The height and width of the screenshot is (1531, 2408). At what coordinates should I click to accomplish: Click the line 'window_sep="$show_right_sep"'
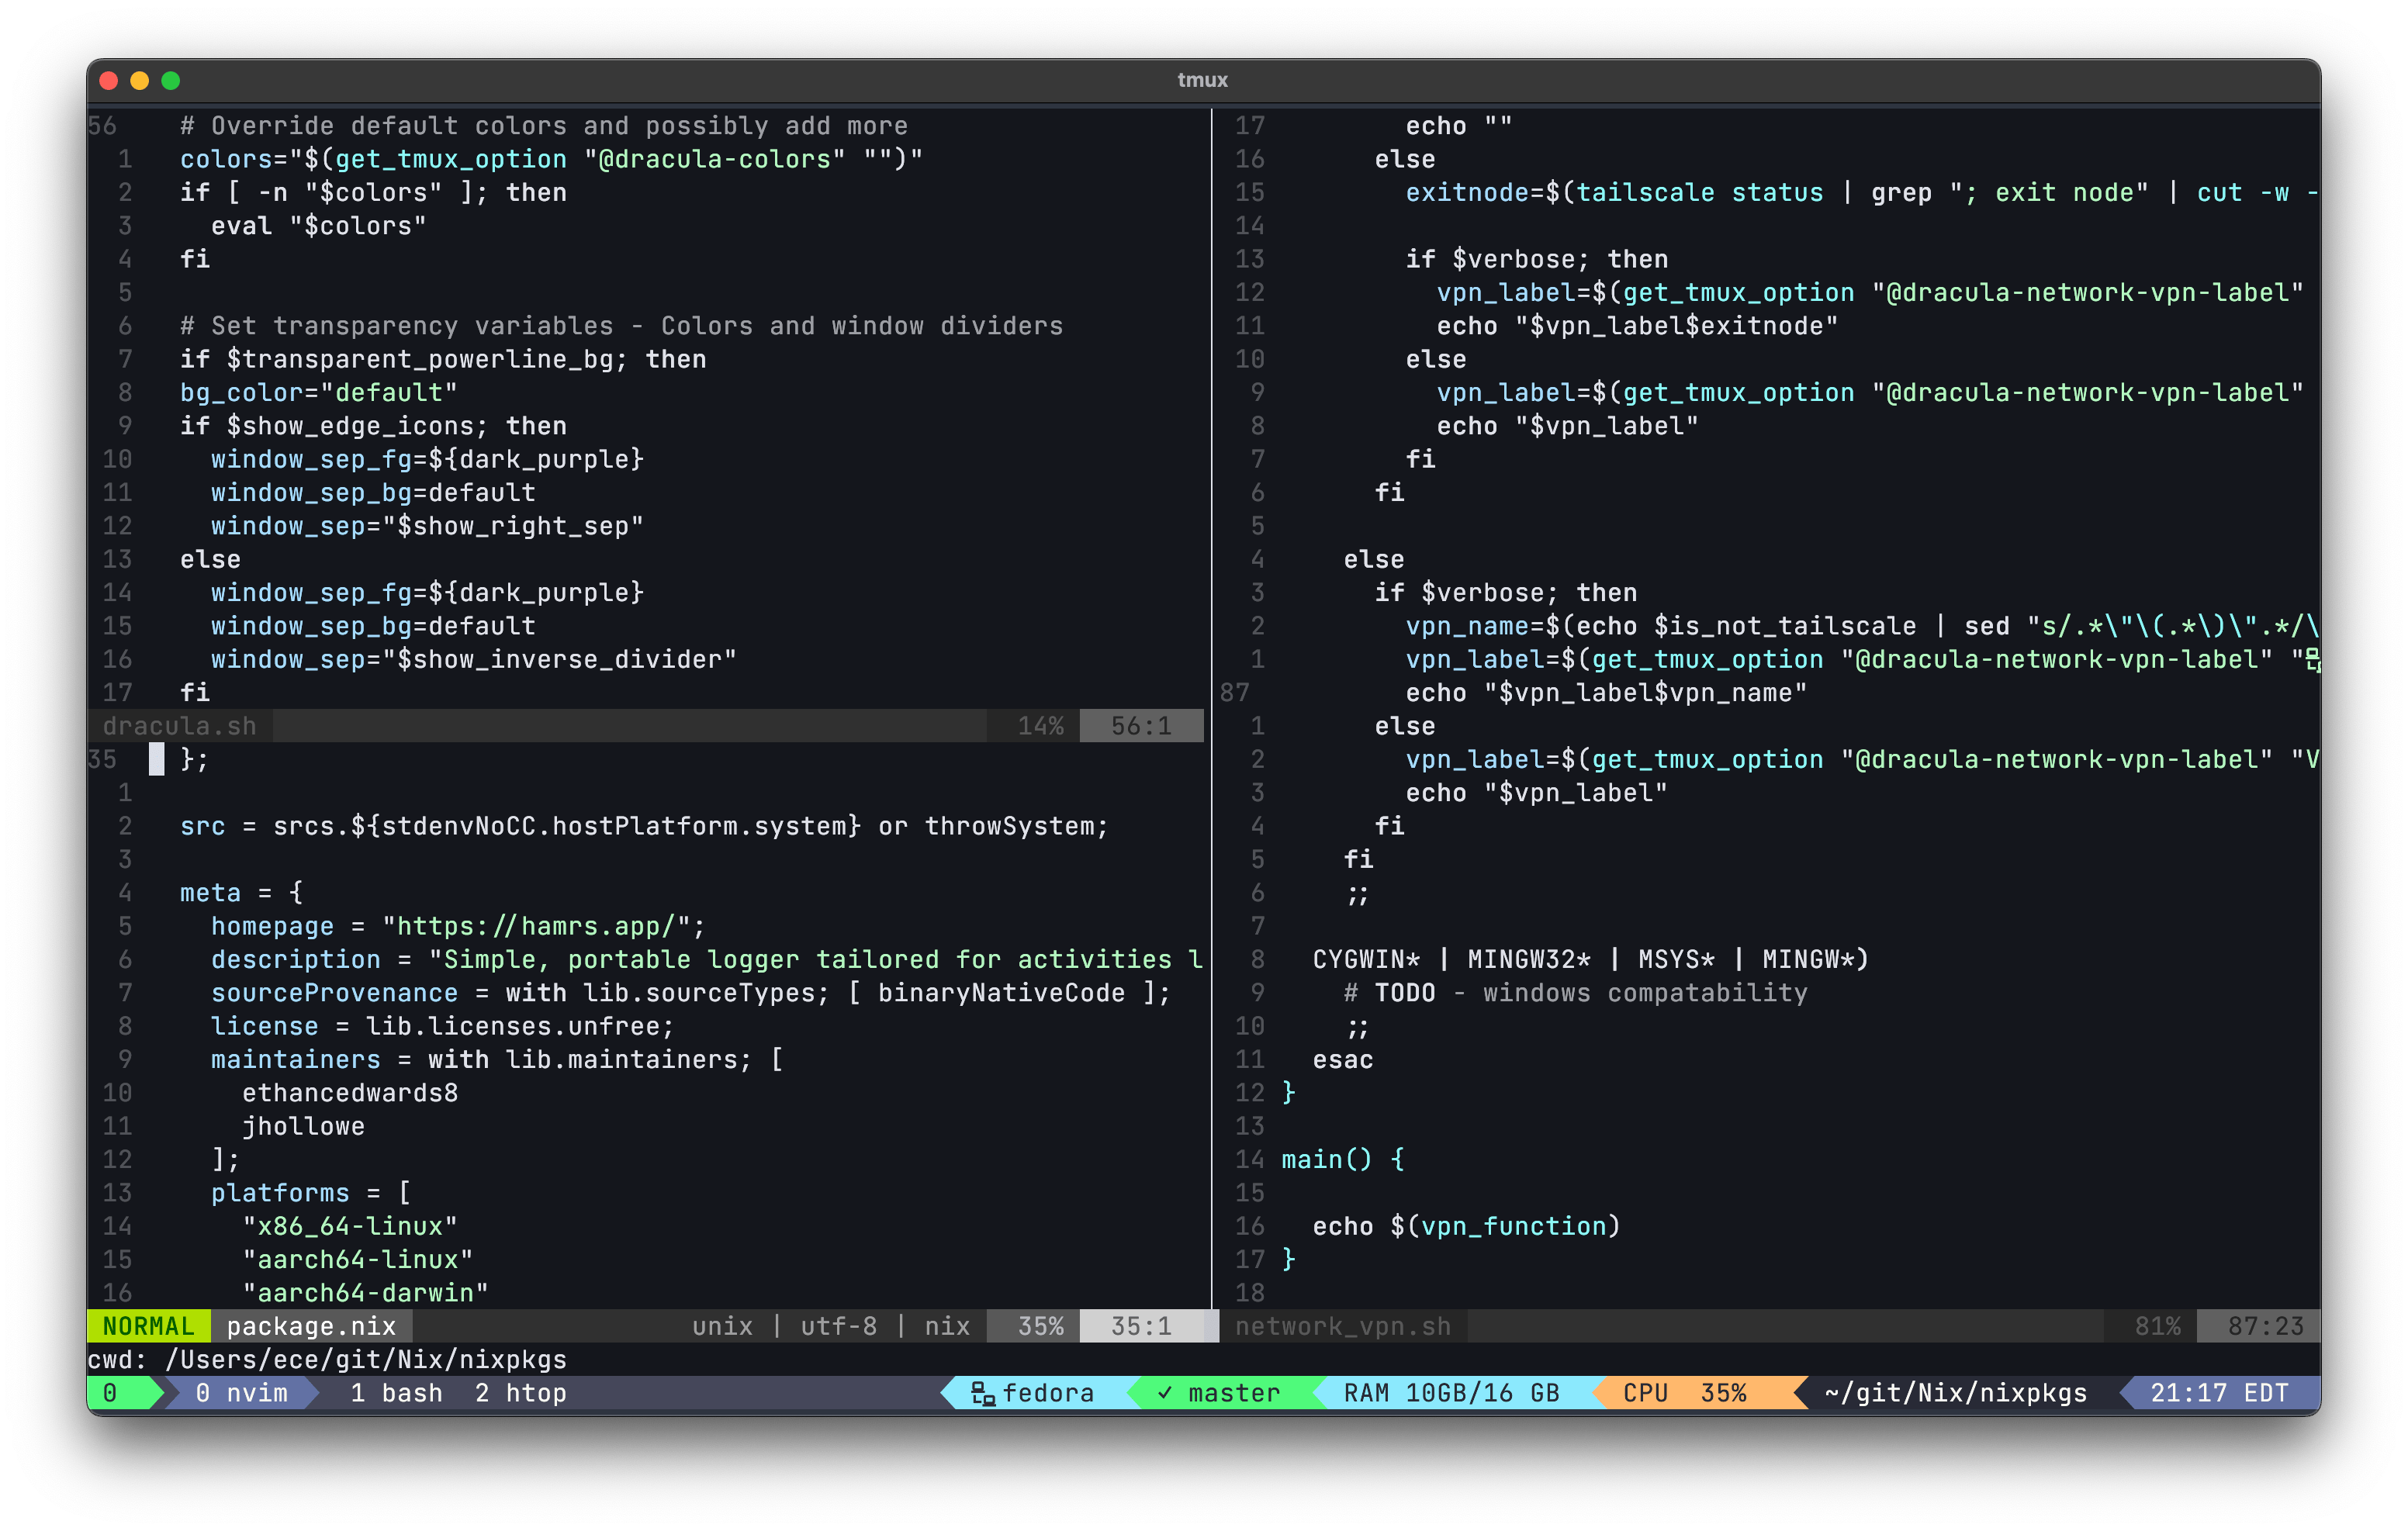[x=427, y=526]
